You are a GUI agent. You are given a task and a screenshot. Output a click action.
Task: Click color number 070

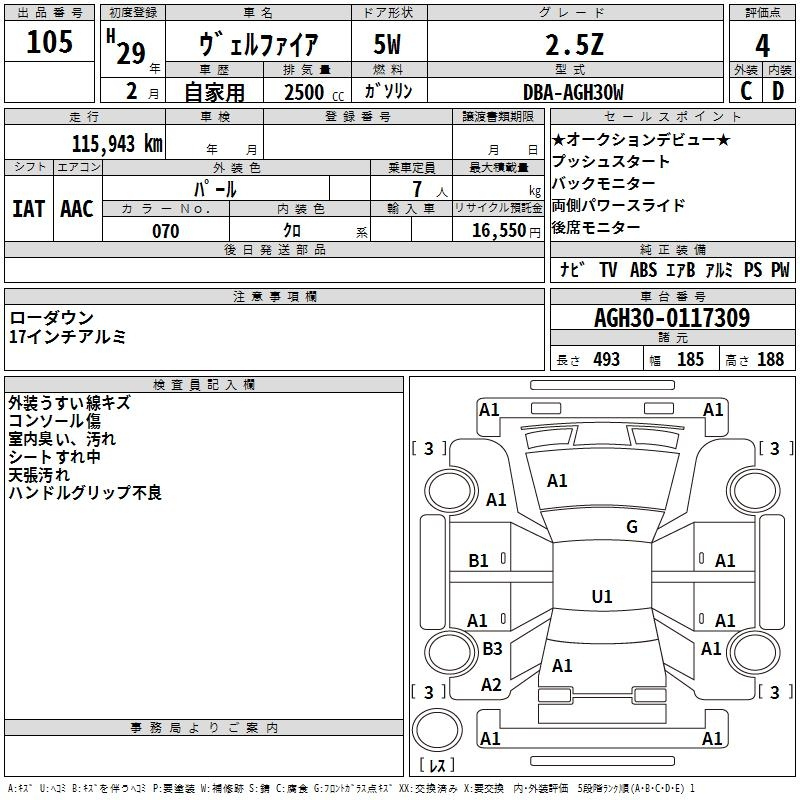point(166,231)
